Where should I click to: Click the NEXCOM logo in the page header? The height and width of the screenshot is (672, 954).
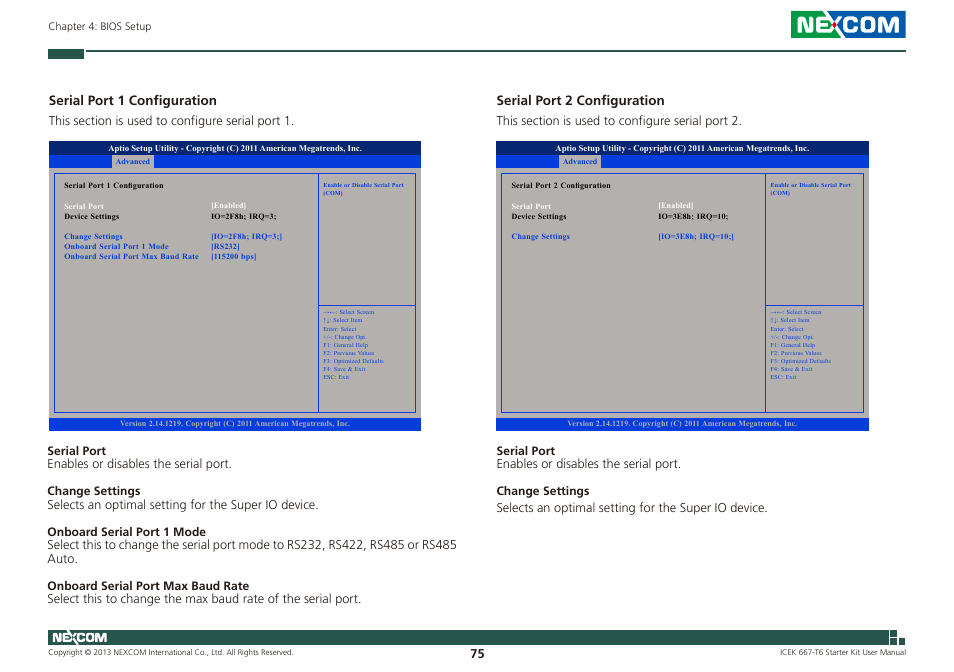click(x=848, y=24)
